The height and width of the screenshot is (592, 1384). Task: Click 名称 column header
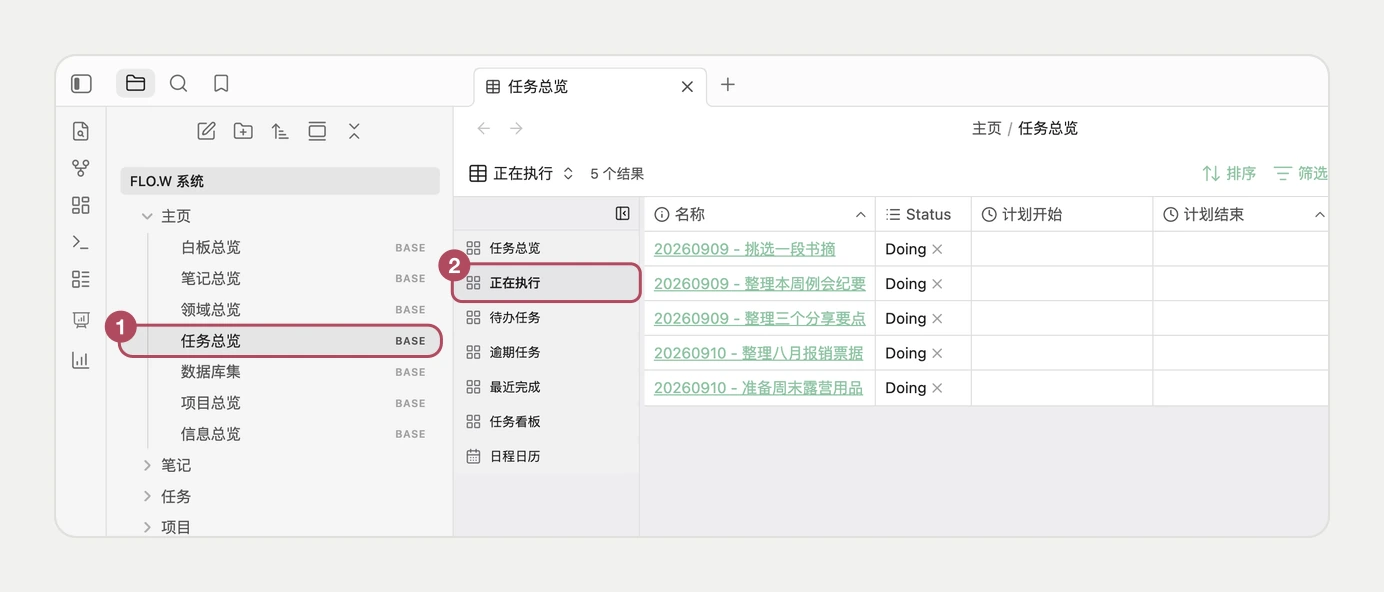[x=759, y=214]
